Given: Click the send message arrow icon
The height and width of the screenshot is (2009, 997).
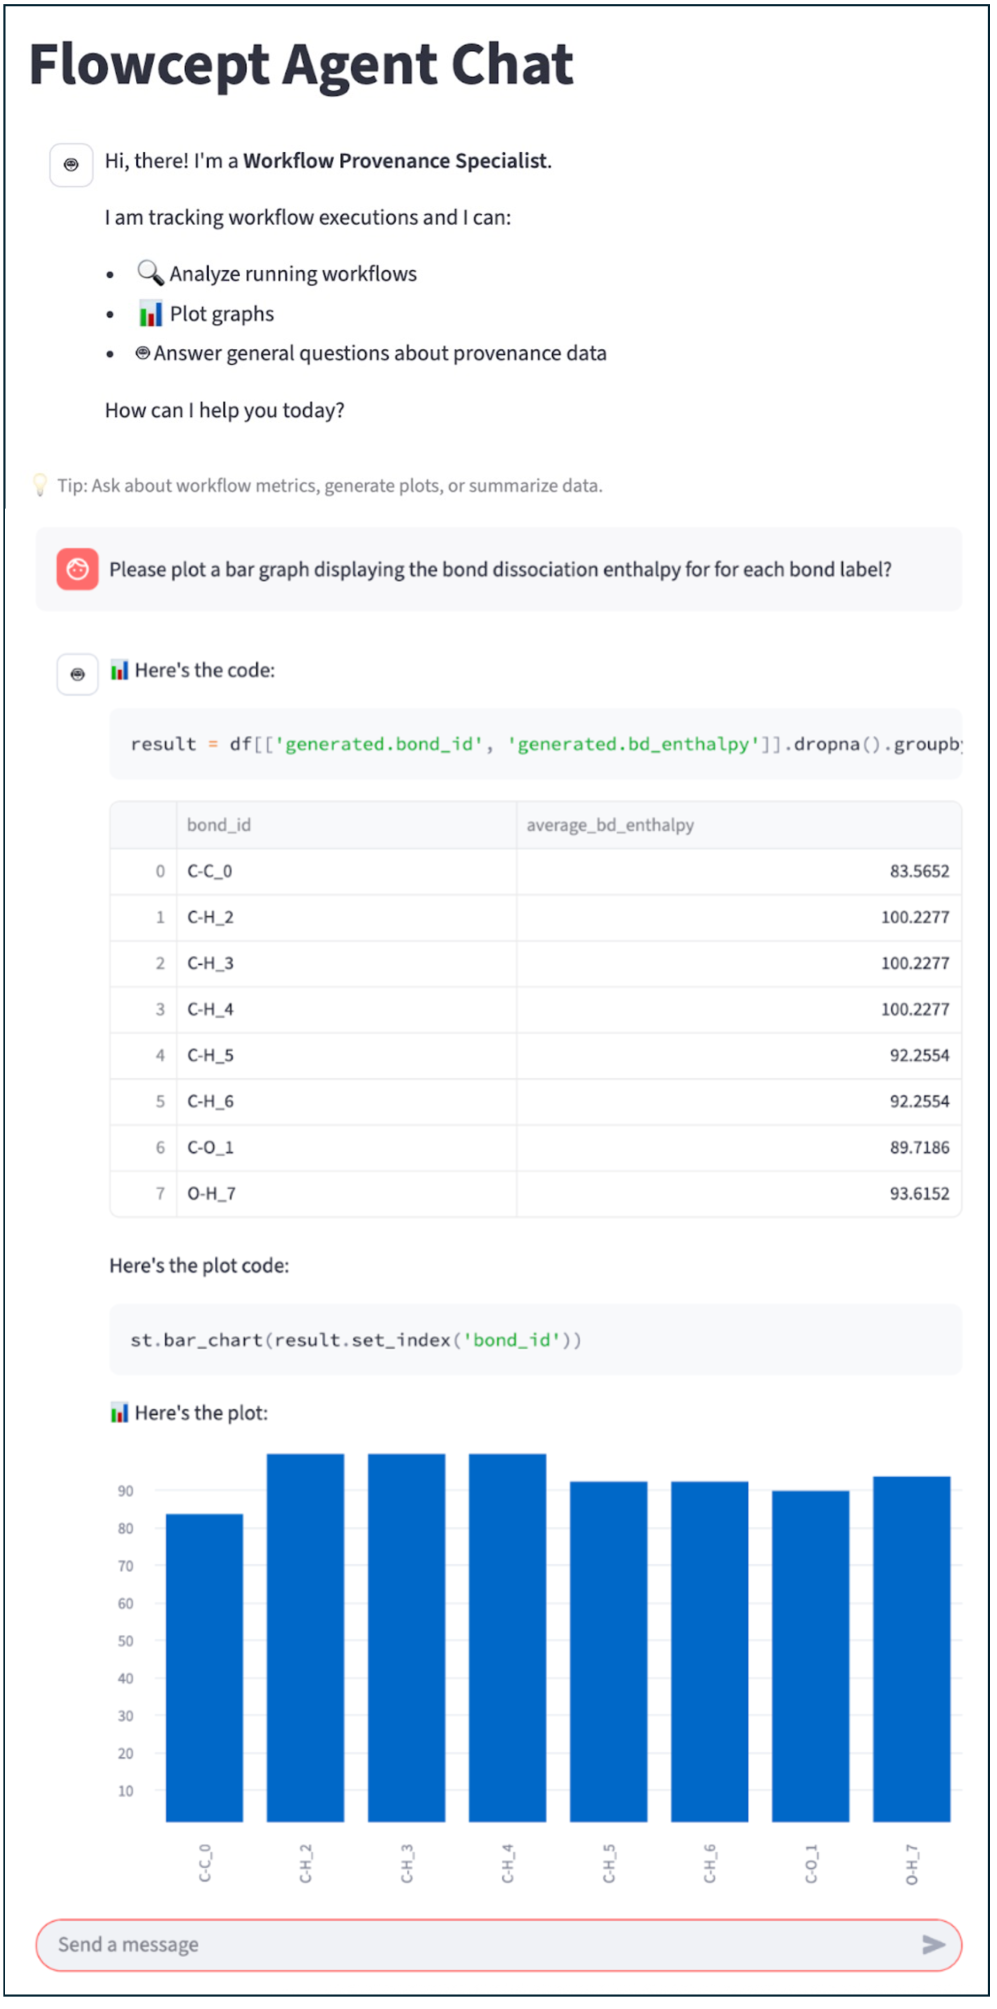Looking at the screenshot, I should 932,1944.
